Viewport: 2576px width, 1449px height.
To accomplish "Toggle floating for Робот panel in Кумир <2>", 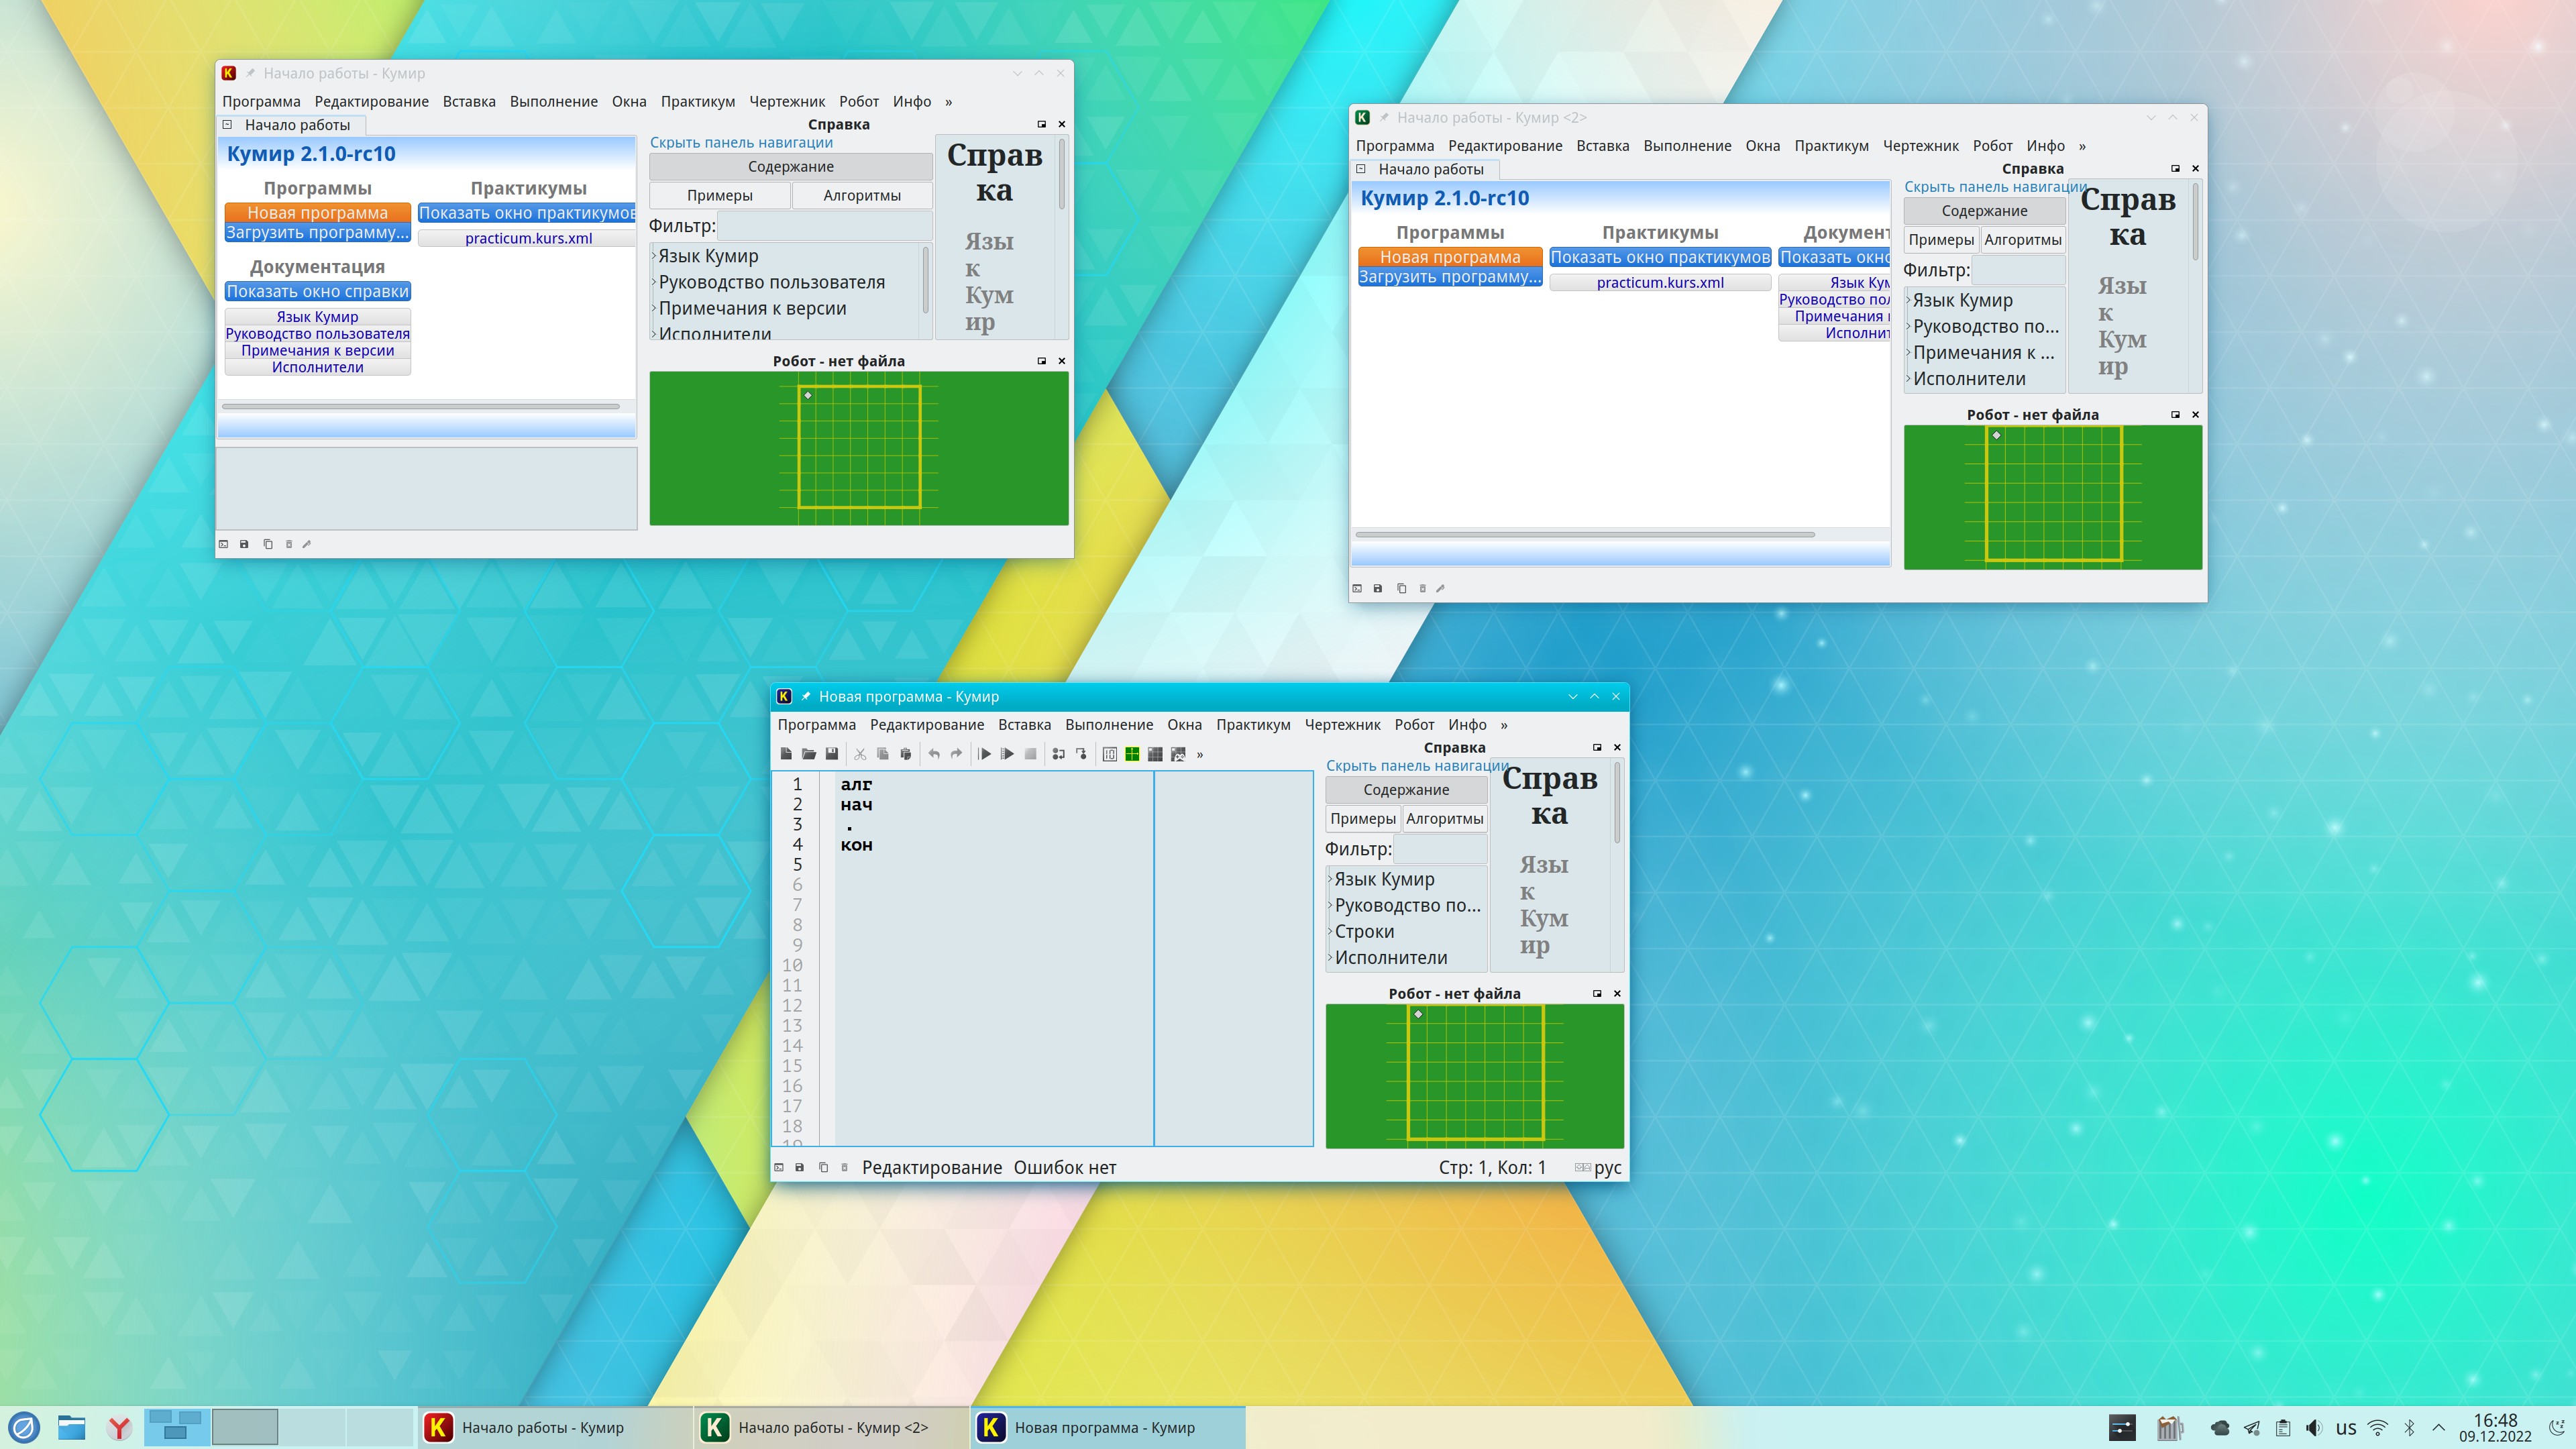I will [2175, 414].
